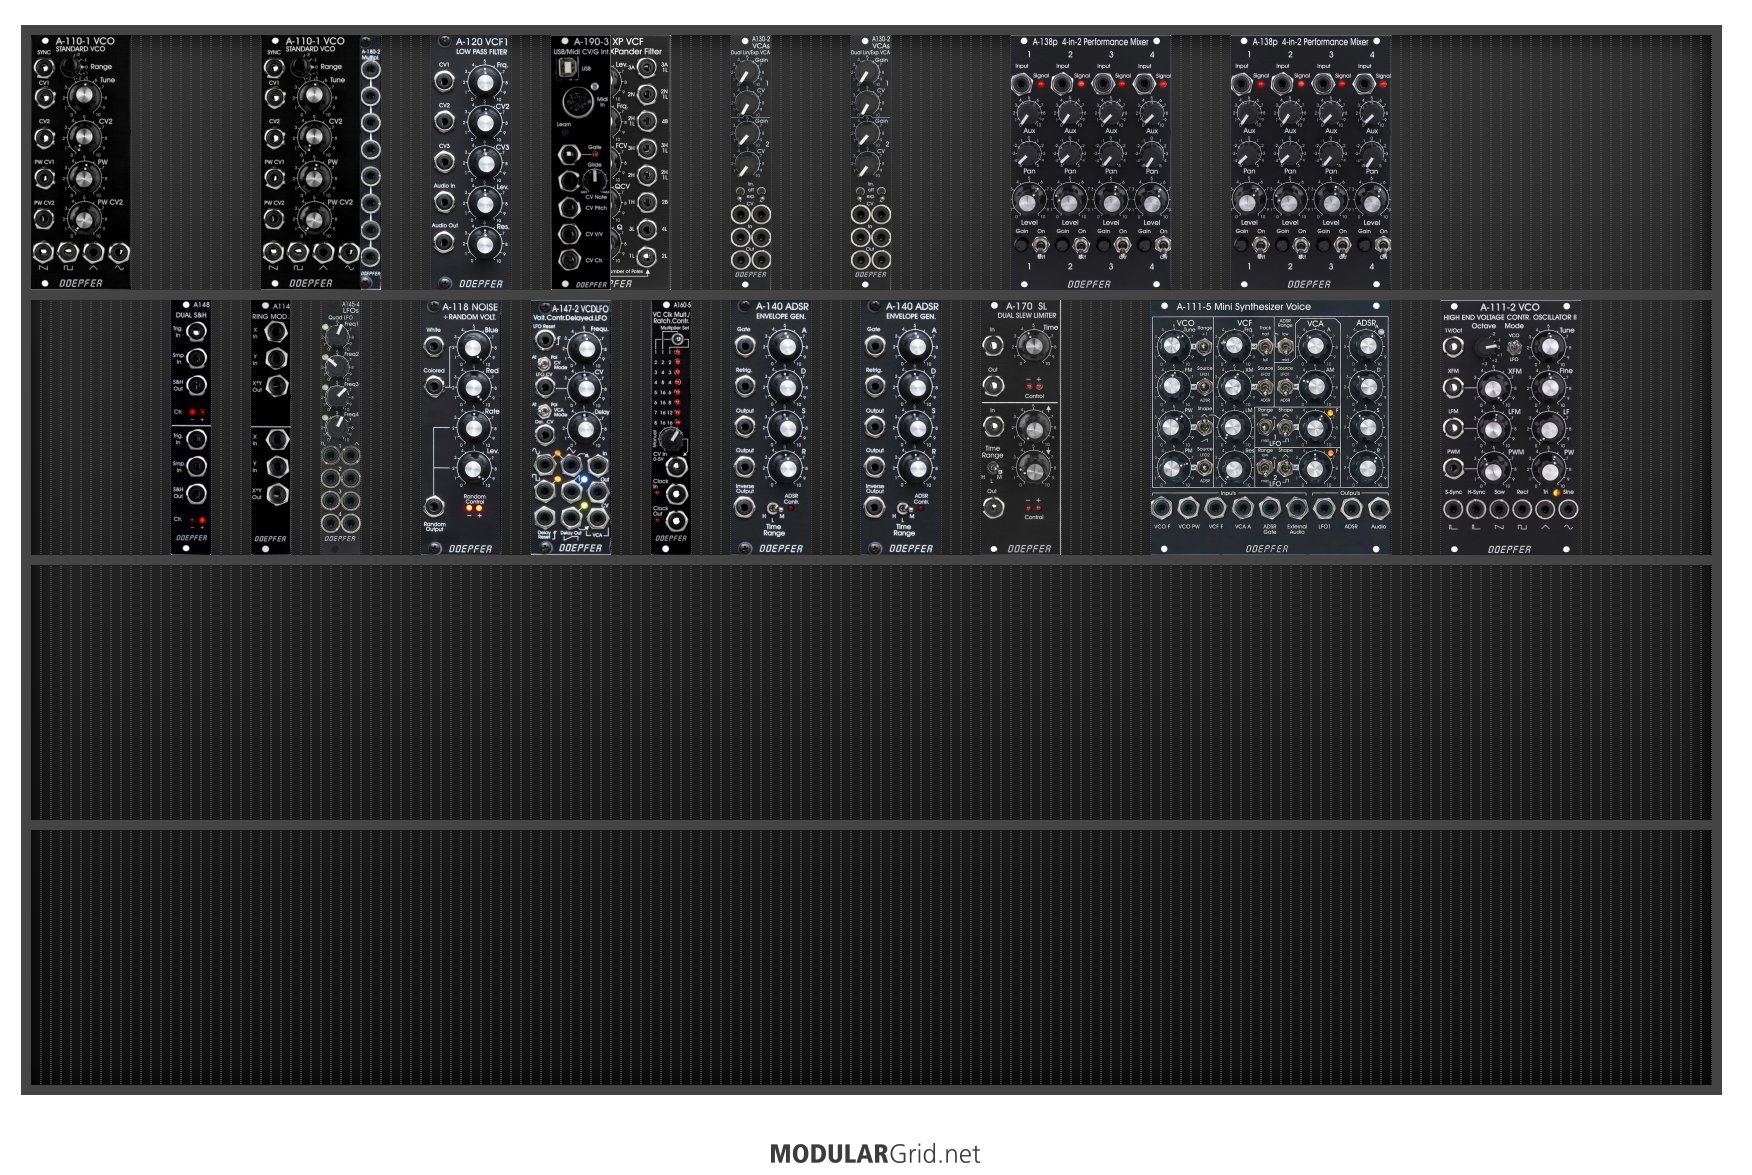
Task: Click the White noise jack on A-118
Action: pyautogui.click(x=434, y=346)
